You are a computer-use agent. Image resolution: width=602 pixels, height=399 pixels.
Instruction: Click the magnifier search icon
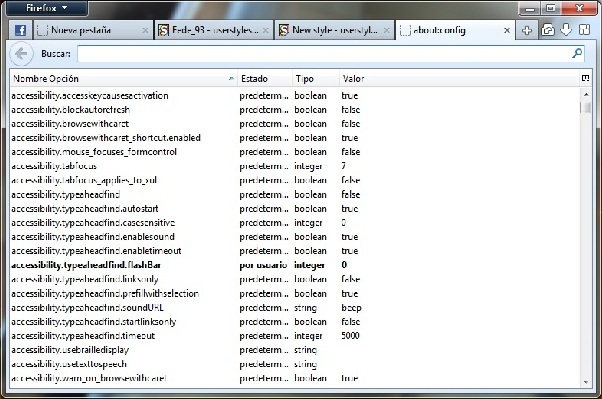pyautogui.click(x=577, y=53)
